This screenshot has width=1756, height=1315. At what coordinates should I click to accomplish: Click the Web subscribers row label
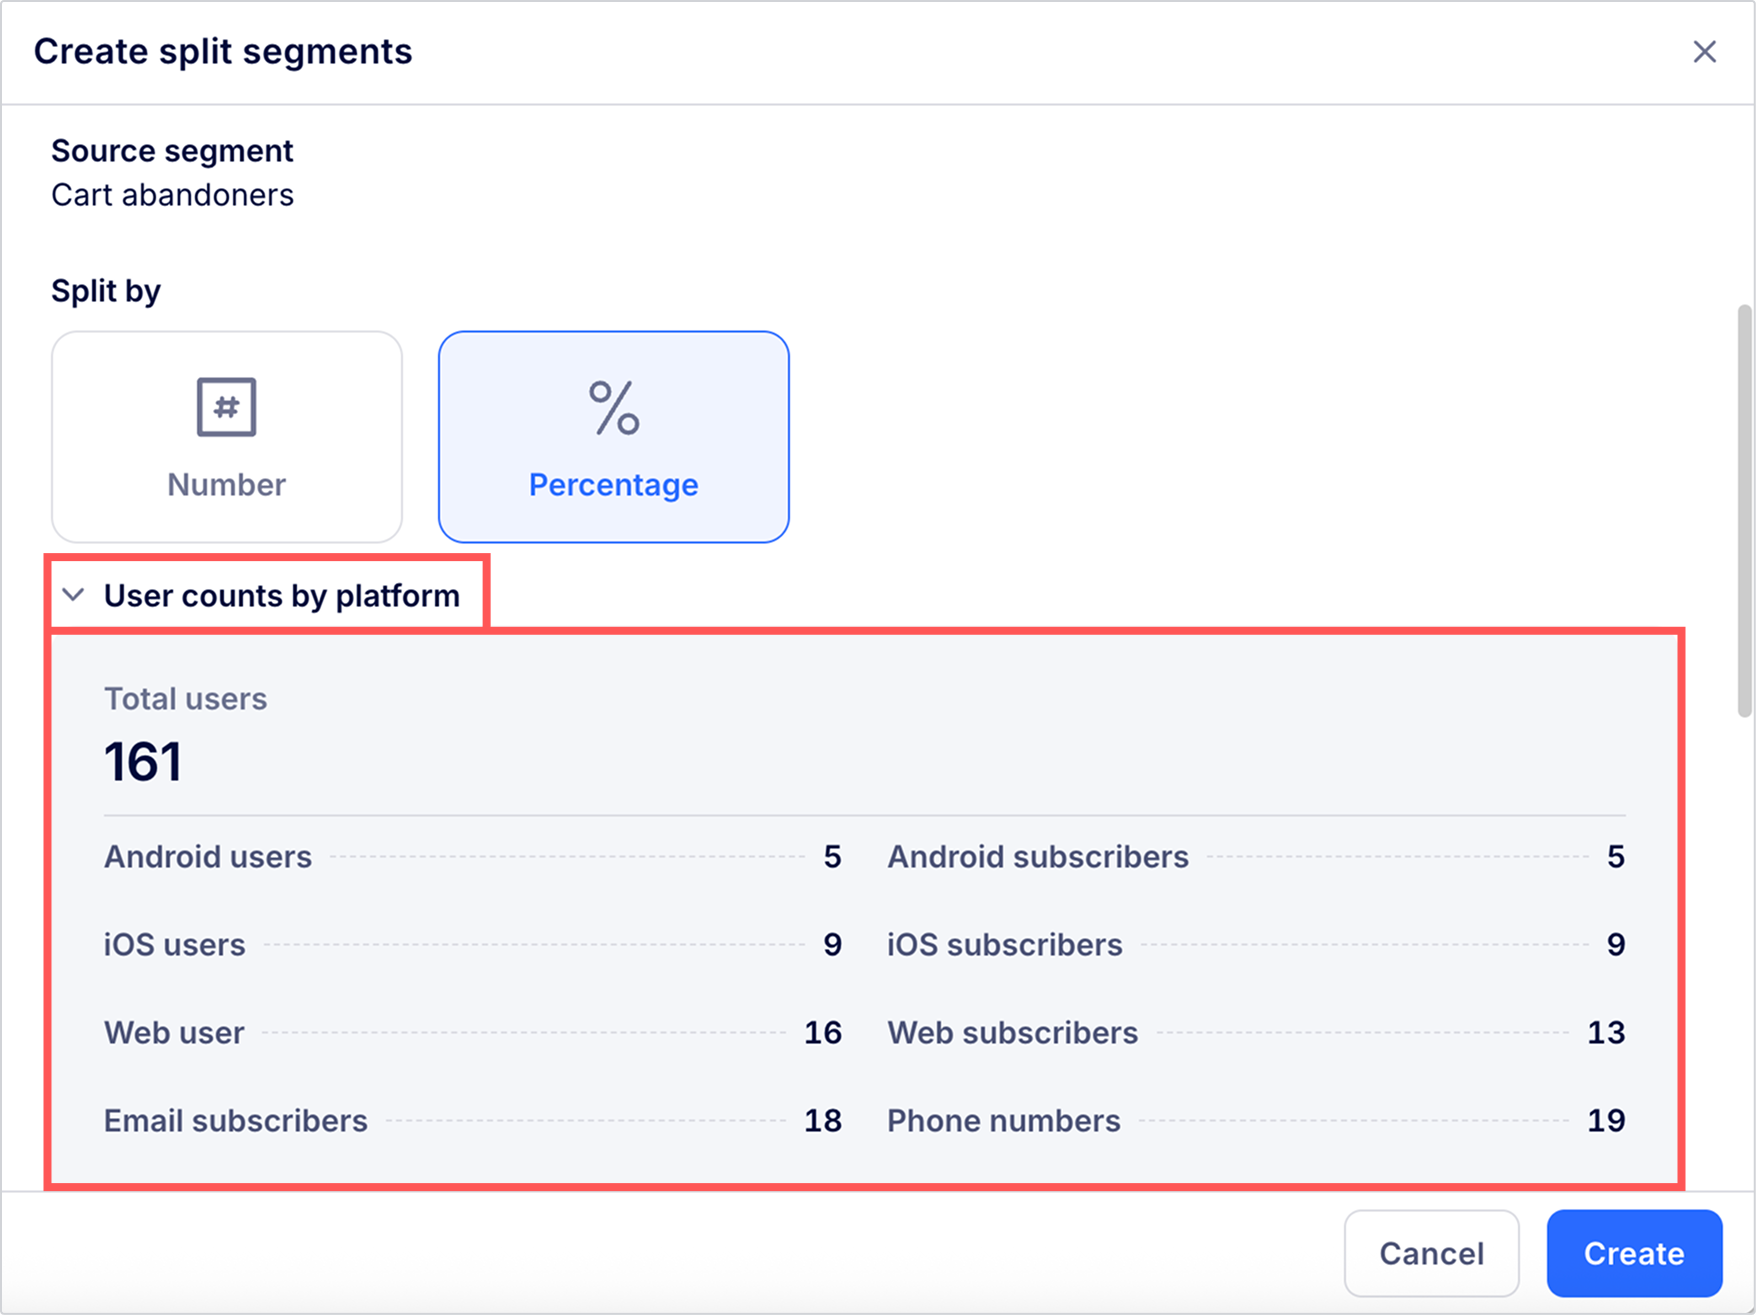[x=1013, y=1033]
